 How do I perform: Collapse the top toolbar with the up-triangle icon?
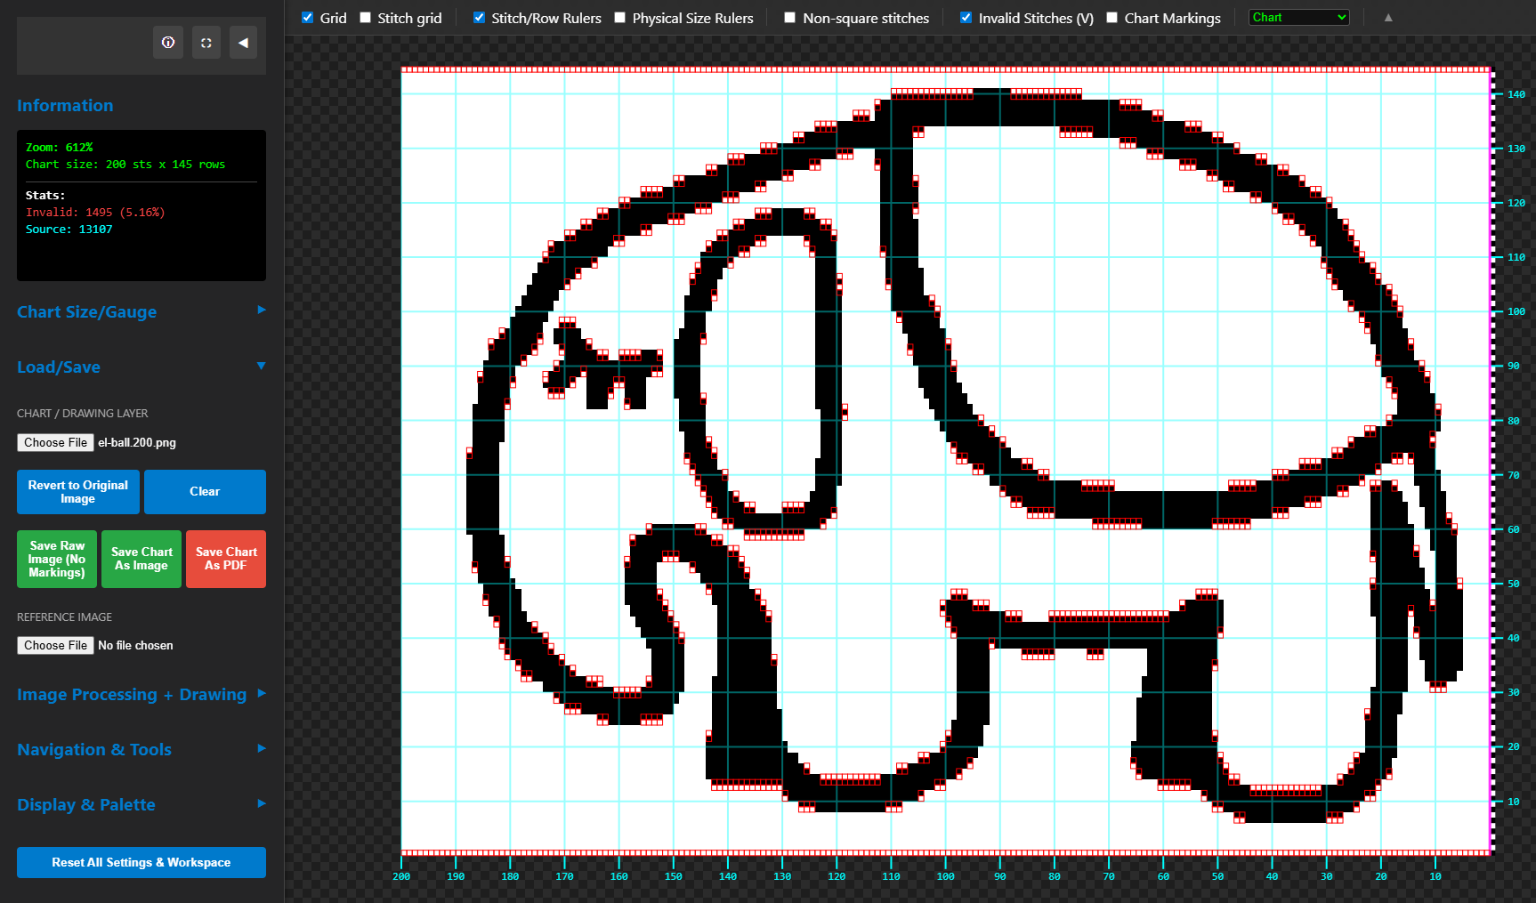[1388, 17]
